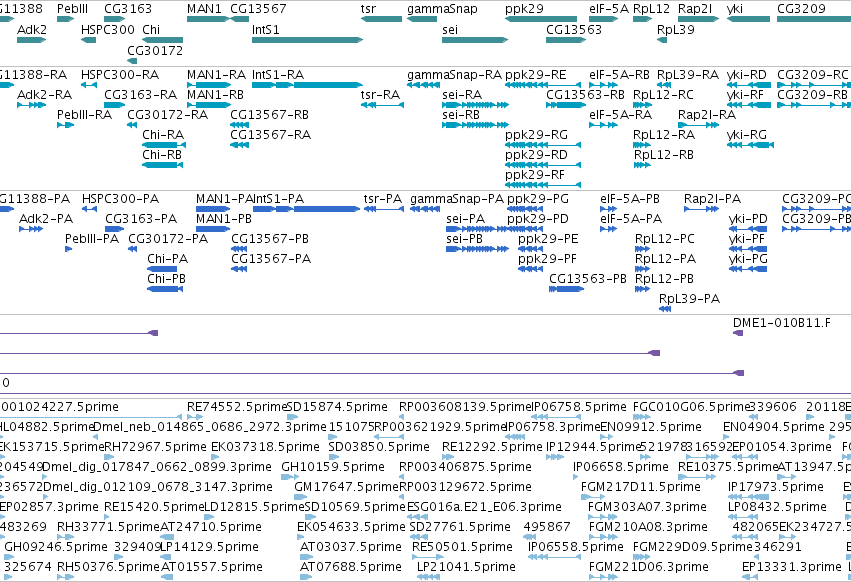Open the eIF-5A gene label
Viewport: 851px width, 582px height.
[x=609, y=9]
